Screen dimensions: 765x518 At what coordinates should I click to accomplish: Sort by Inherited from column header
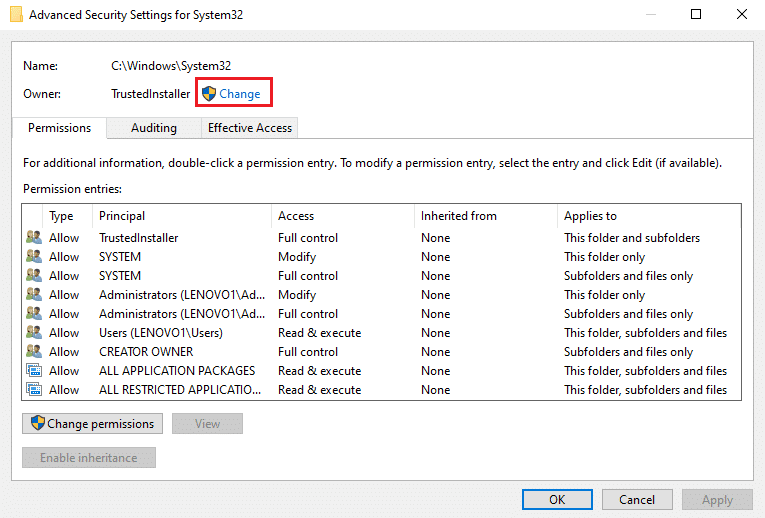pyautogui.click(x=485, y=216)
